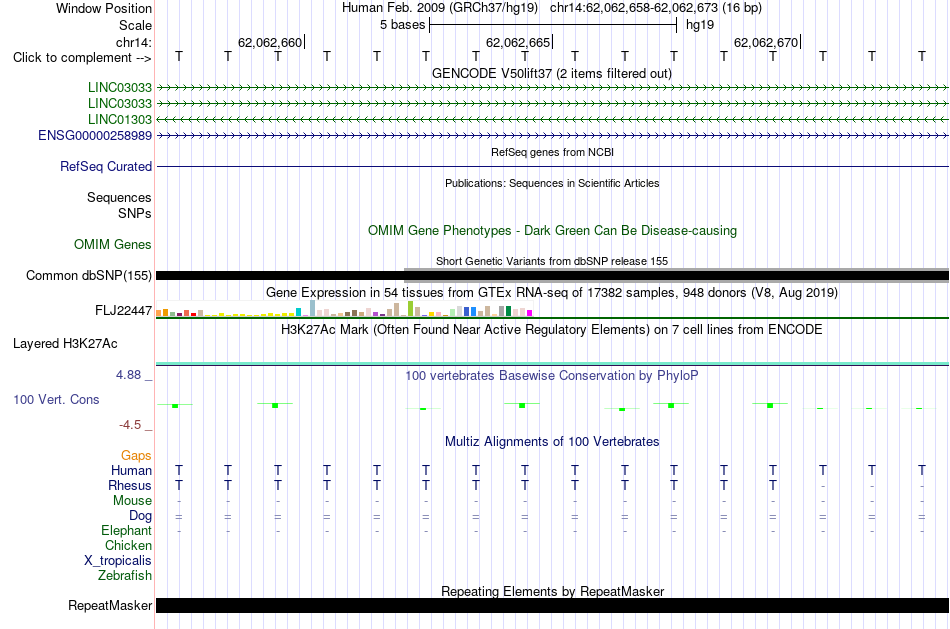Click the Zebrafish alignment row label
Screen dimensions: 950x629
click(125, 576)
